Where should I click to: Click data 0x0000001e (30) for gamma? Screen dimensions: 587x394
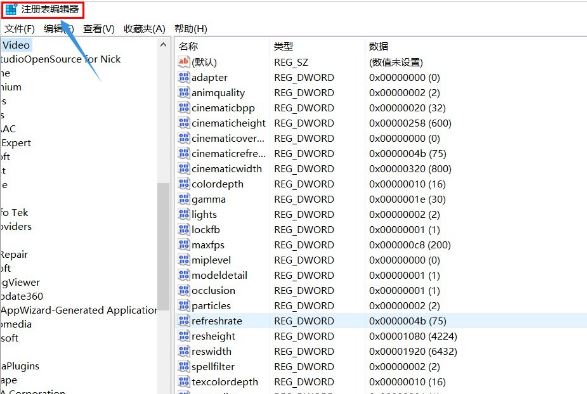407,199
